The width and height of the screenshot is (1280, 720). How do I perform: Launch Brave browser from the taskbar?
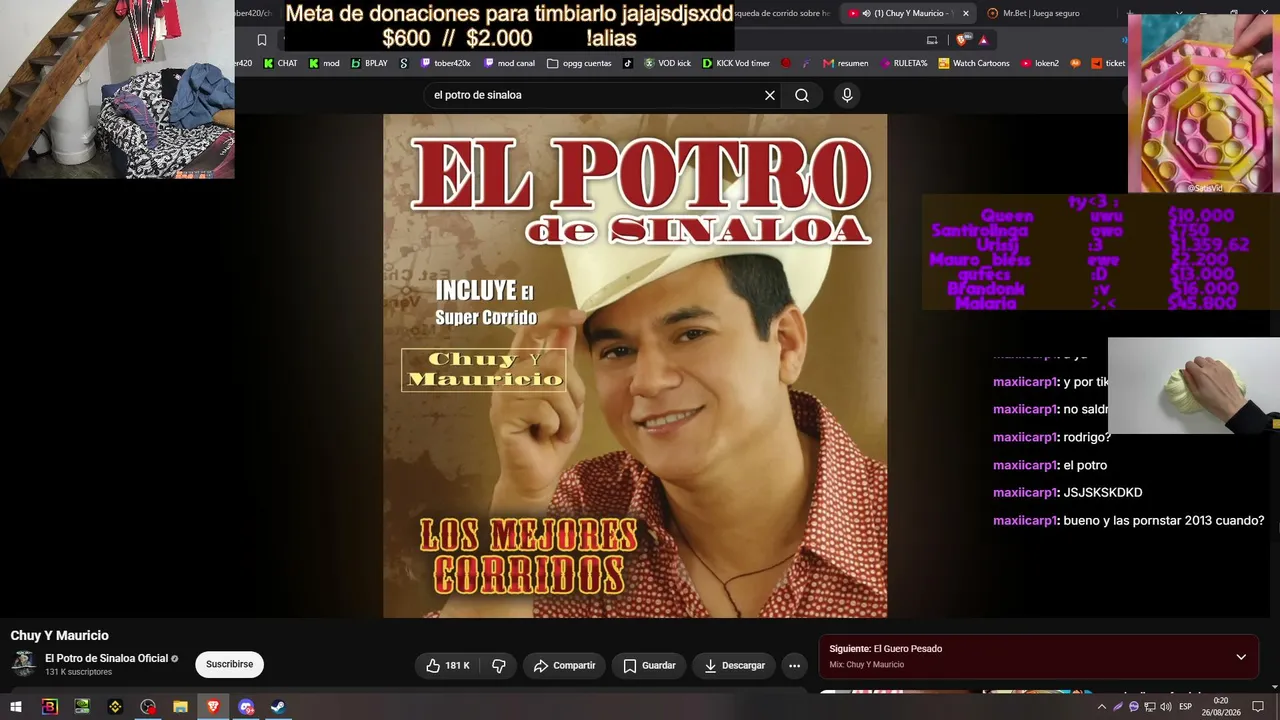point(213,707)
